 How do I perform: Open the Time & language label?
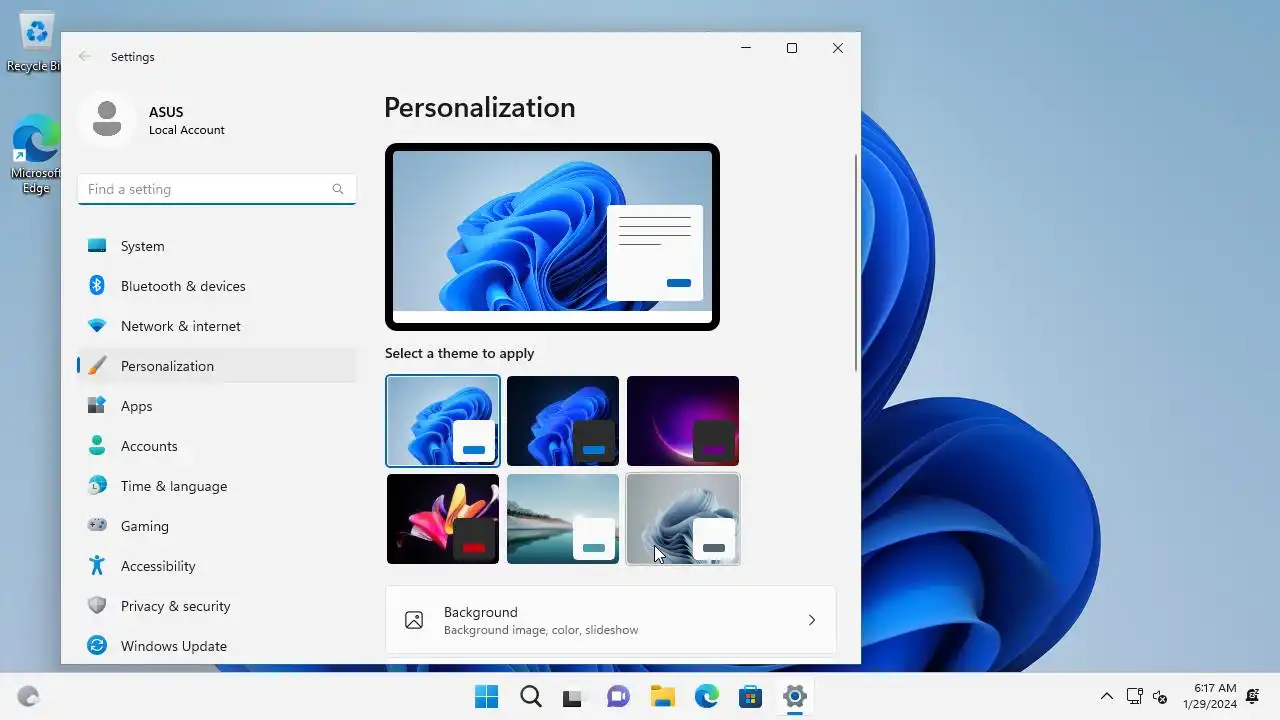[174, 486]
